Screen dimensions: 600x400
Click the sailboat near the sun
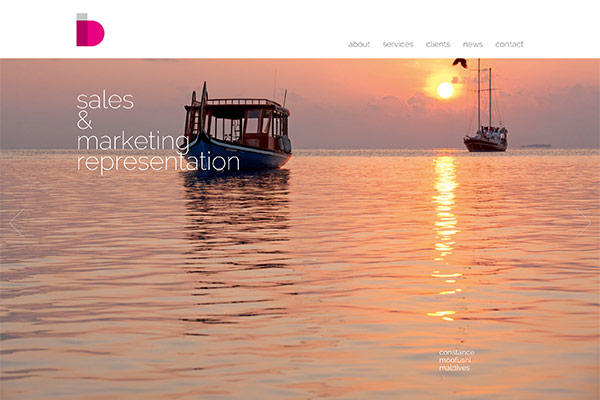pos(485,111)
